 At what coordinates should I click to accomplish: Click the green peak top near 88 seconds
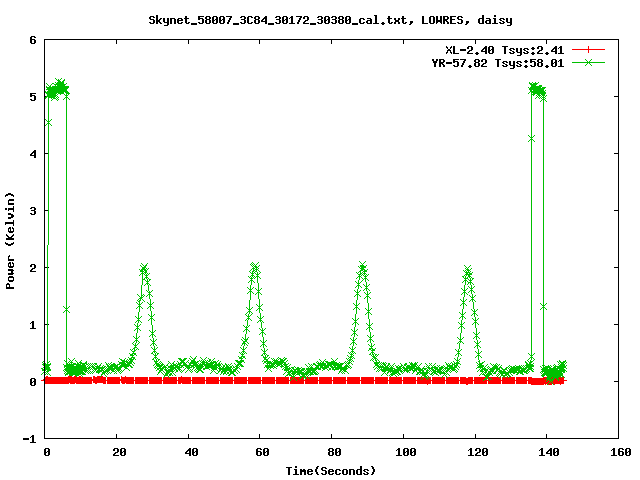(x=362, y=266)
